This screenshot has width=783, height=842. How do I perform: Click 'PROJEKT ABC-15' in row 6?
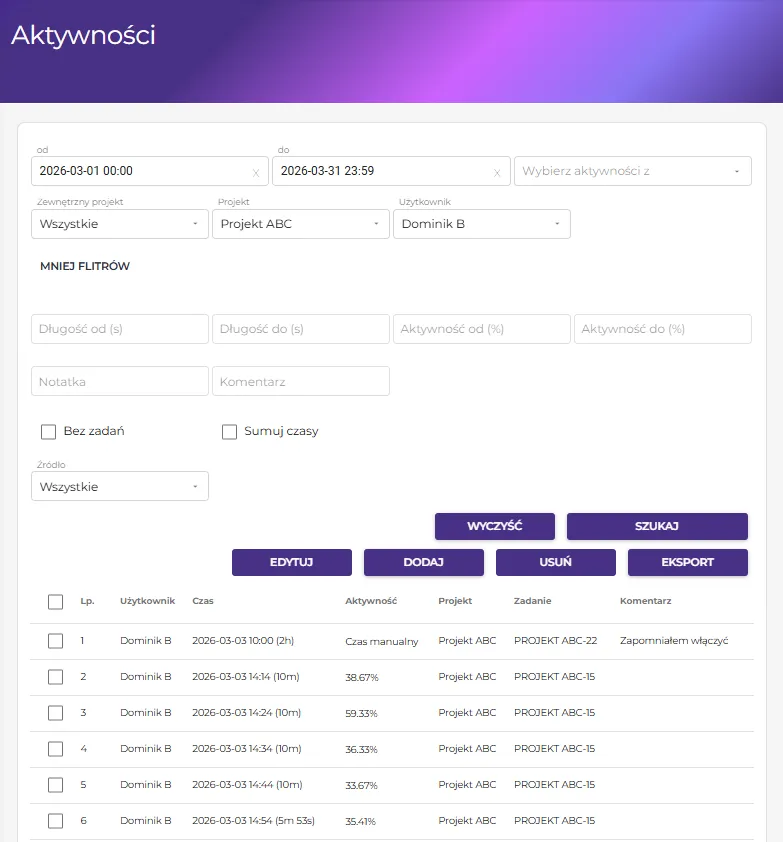click(x=554, y=821)
